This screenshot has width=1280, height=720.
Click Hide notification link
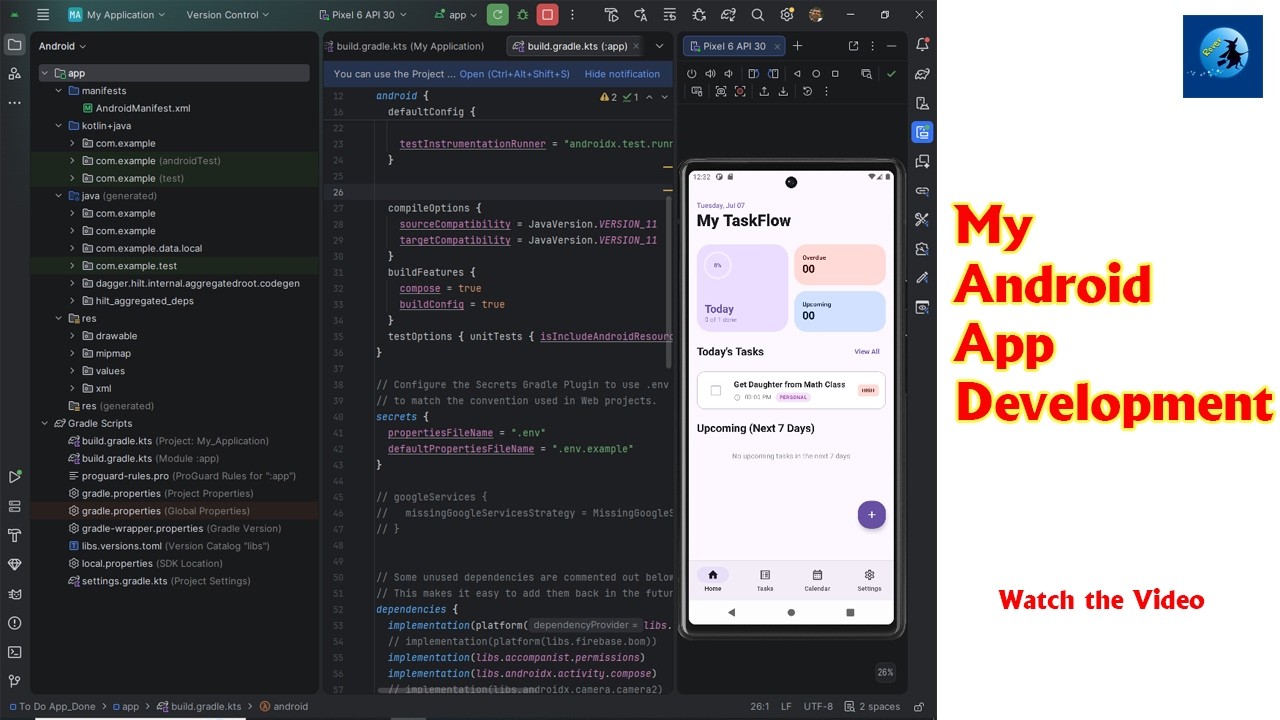coord(622,74)
